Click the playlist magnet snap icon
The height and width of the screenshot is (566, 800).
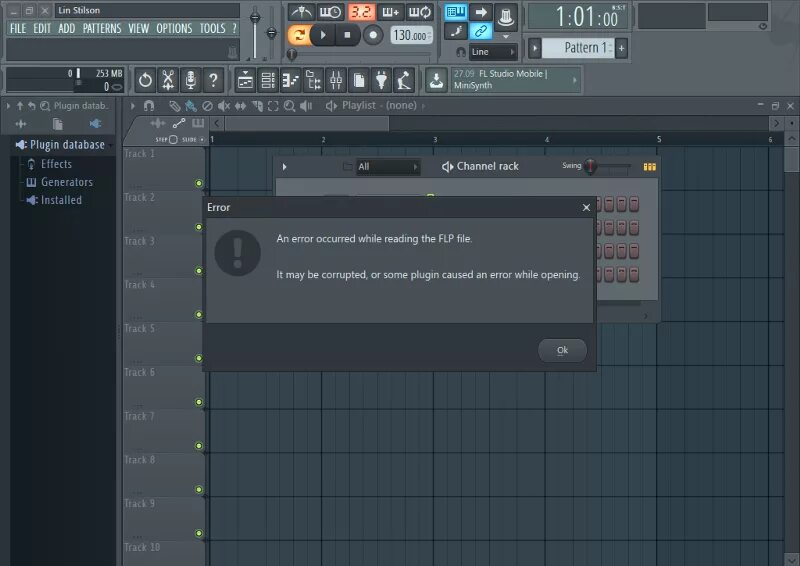click(x=149, y=106)
